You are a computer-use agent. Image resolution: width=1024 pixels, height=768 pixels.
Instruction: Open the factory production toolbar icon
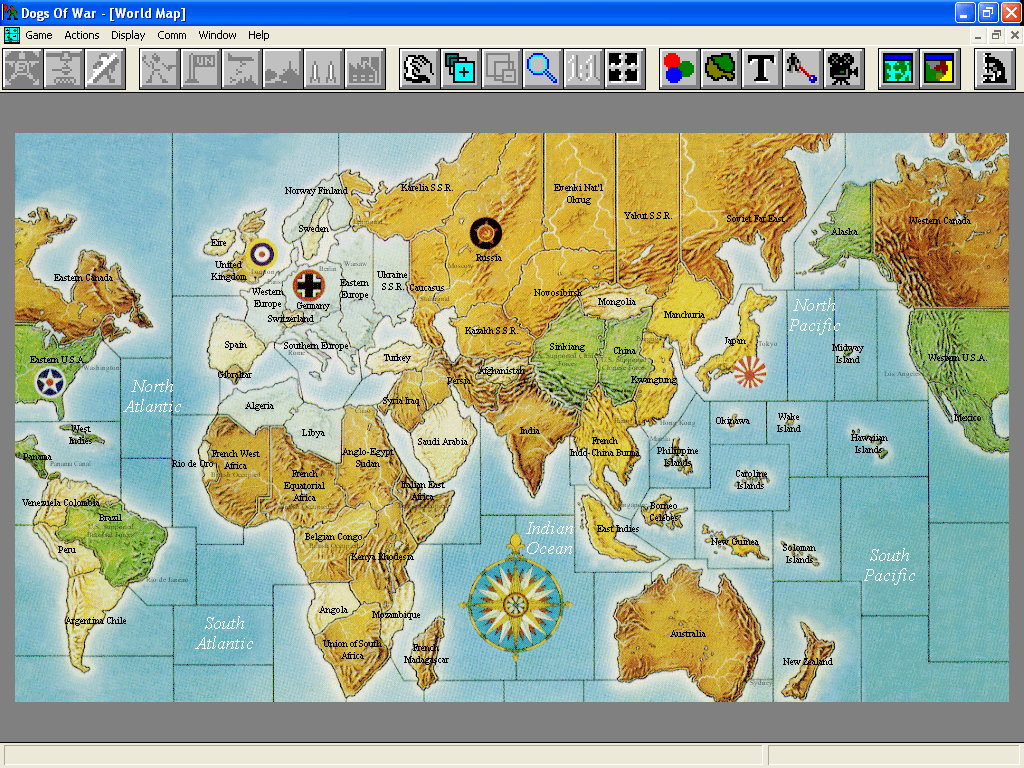point(365,69)
